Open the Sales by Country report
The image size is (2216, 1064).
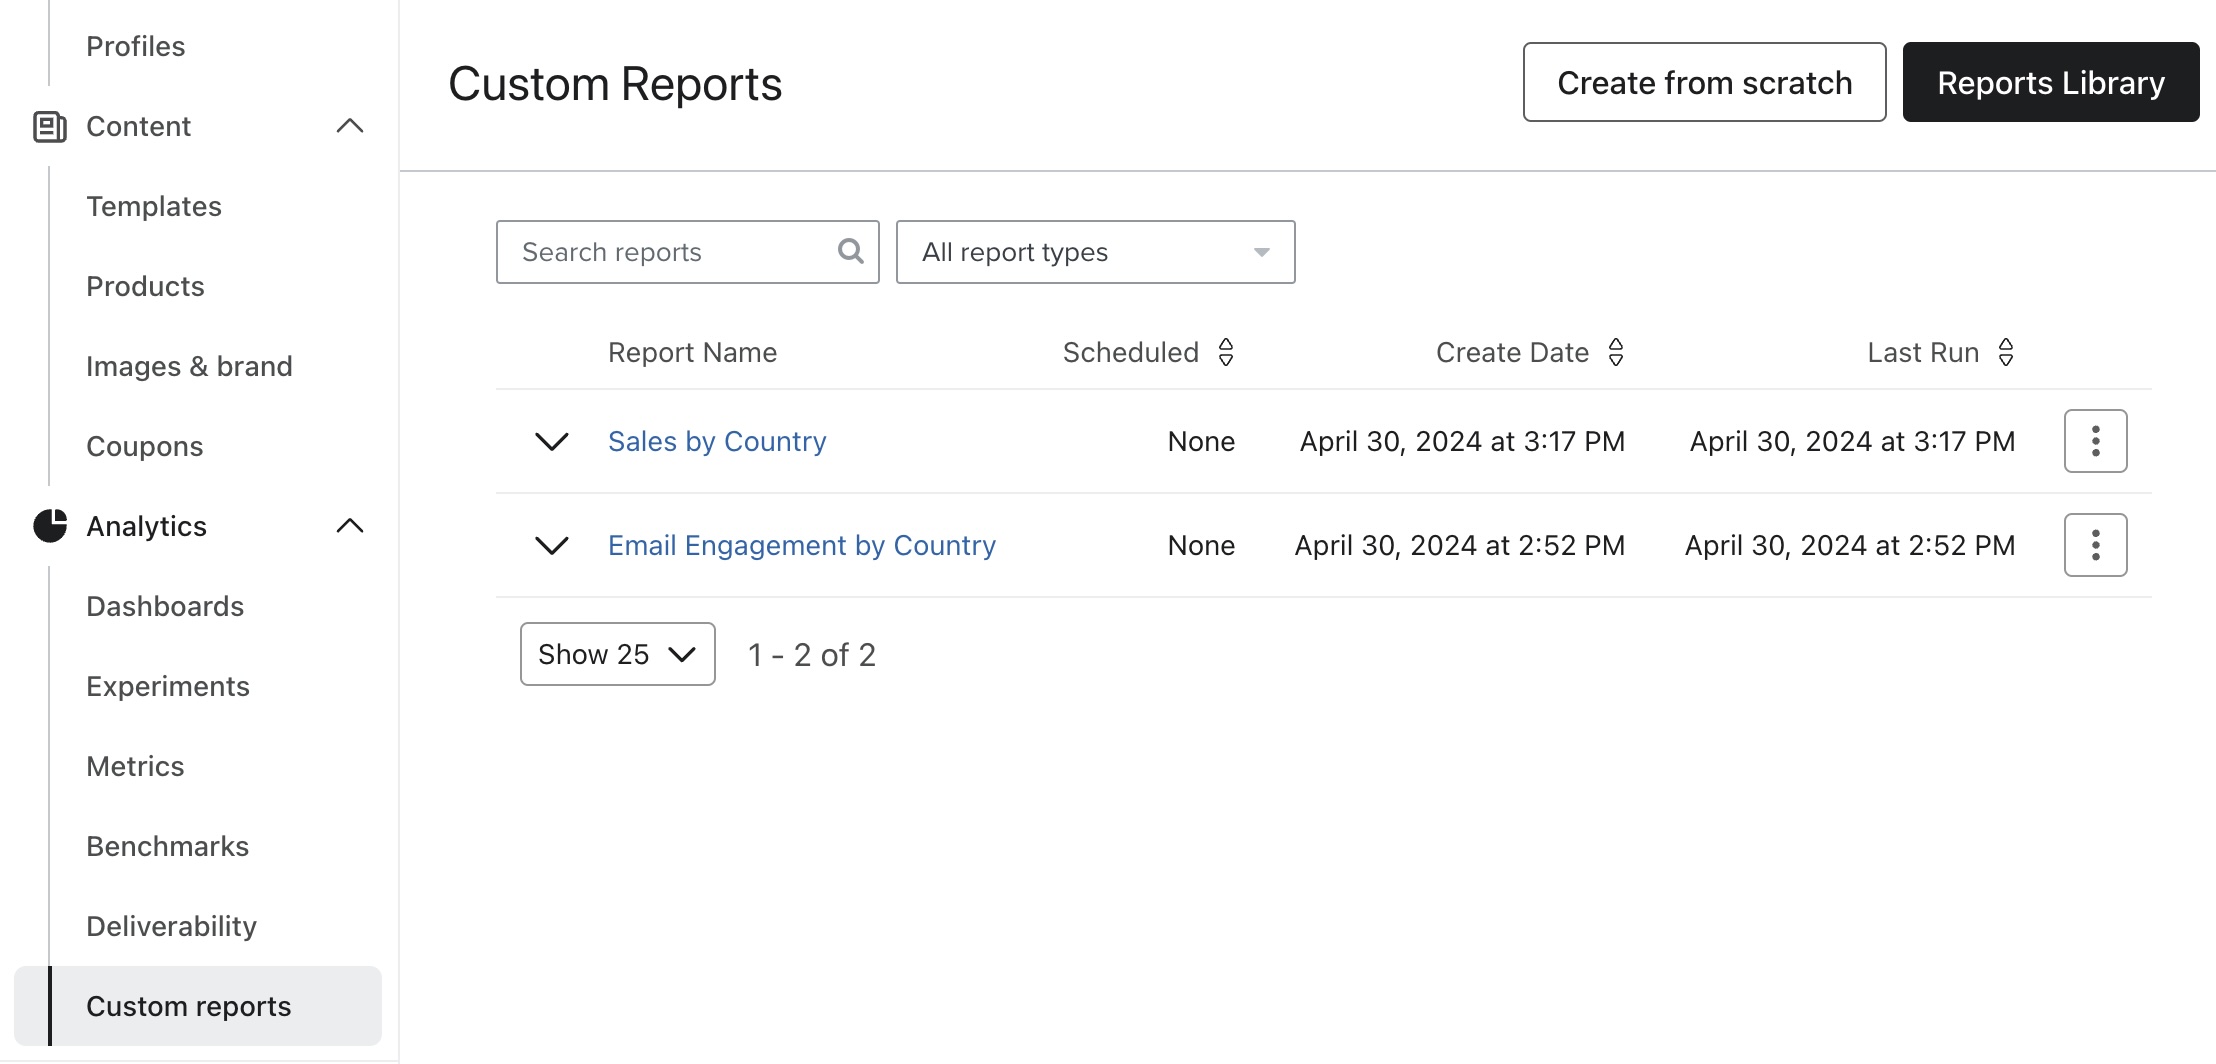point(716,440)
